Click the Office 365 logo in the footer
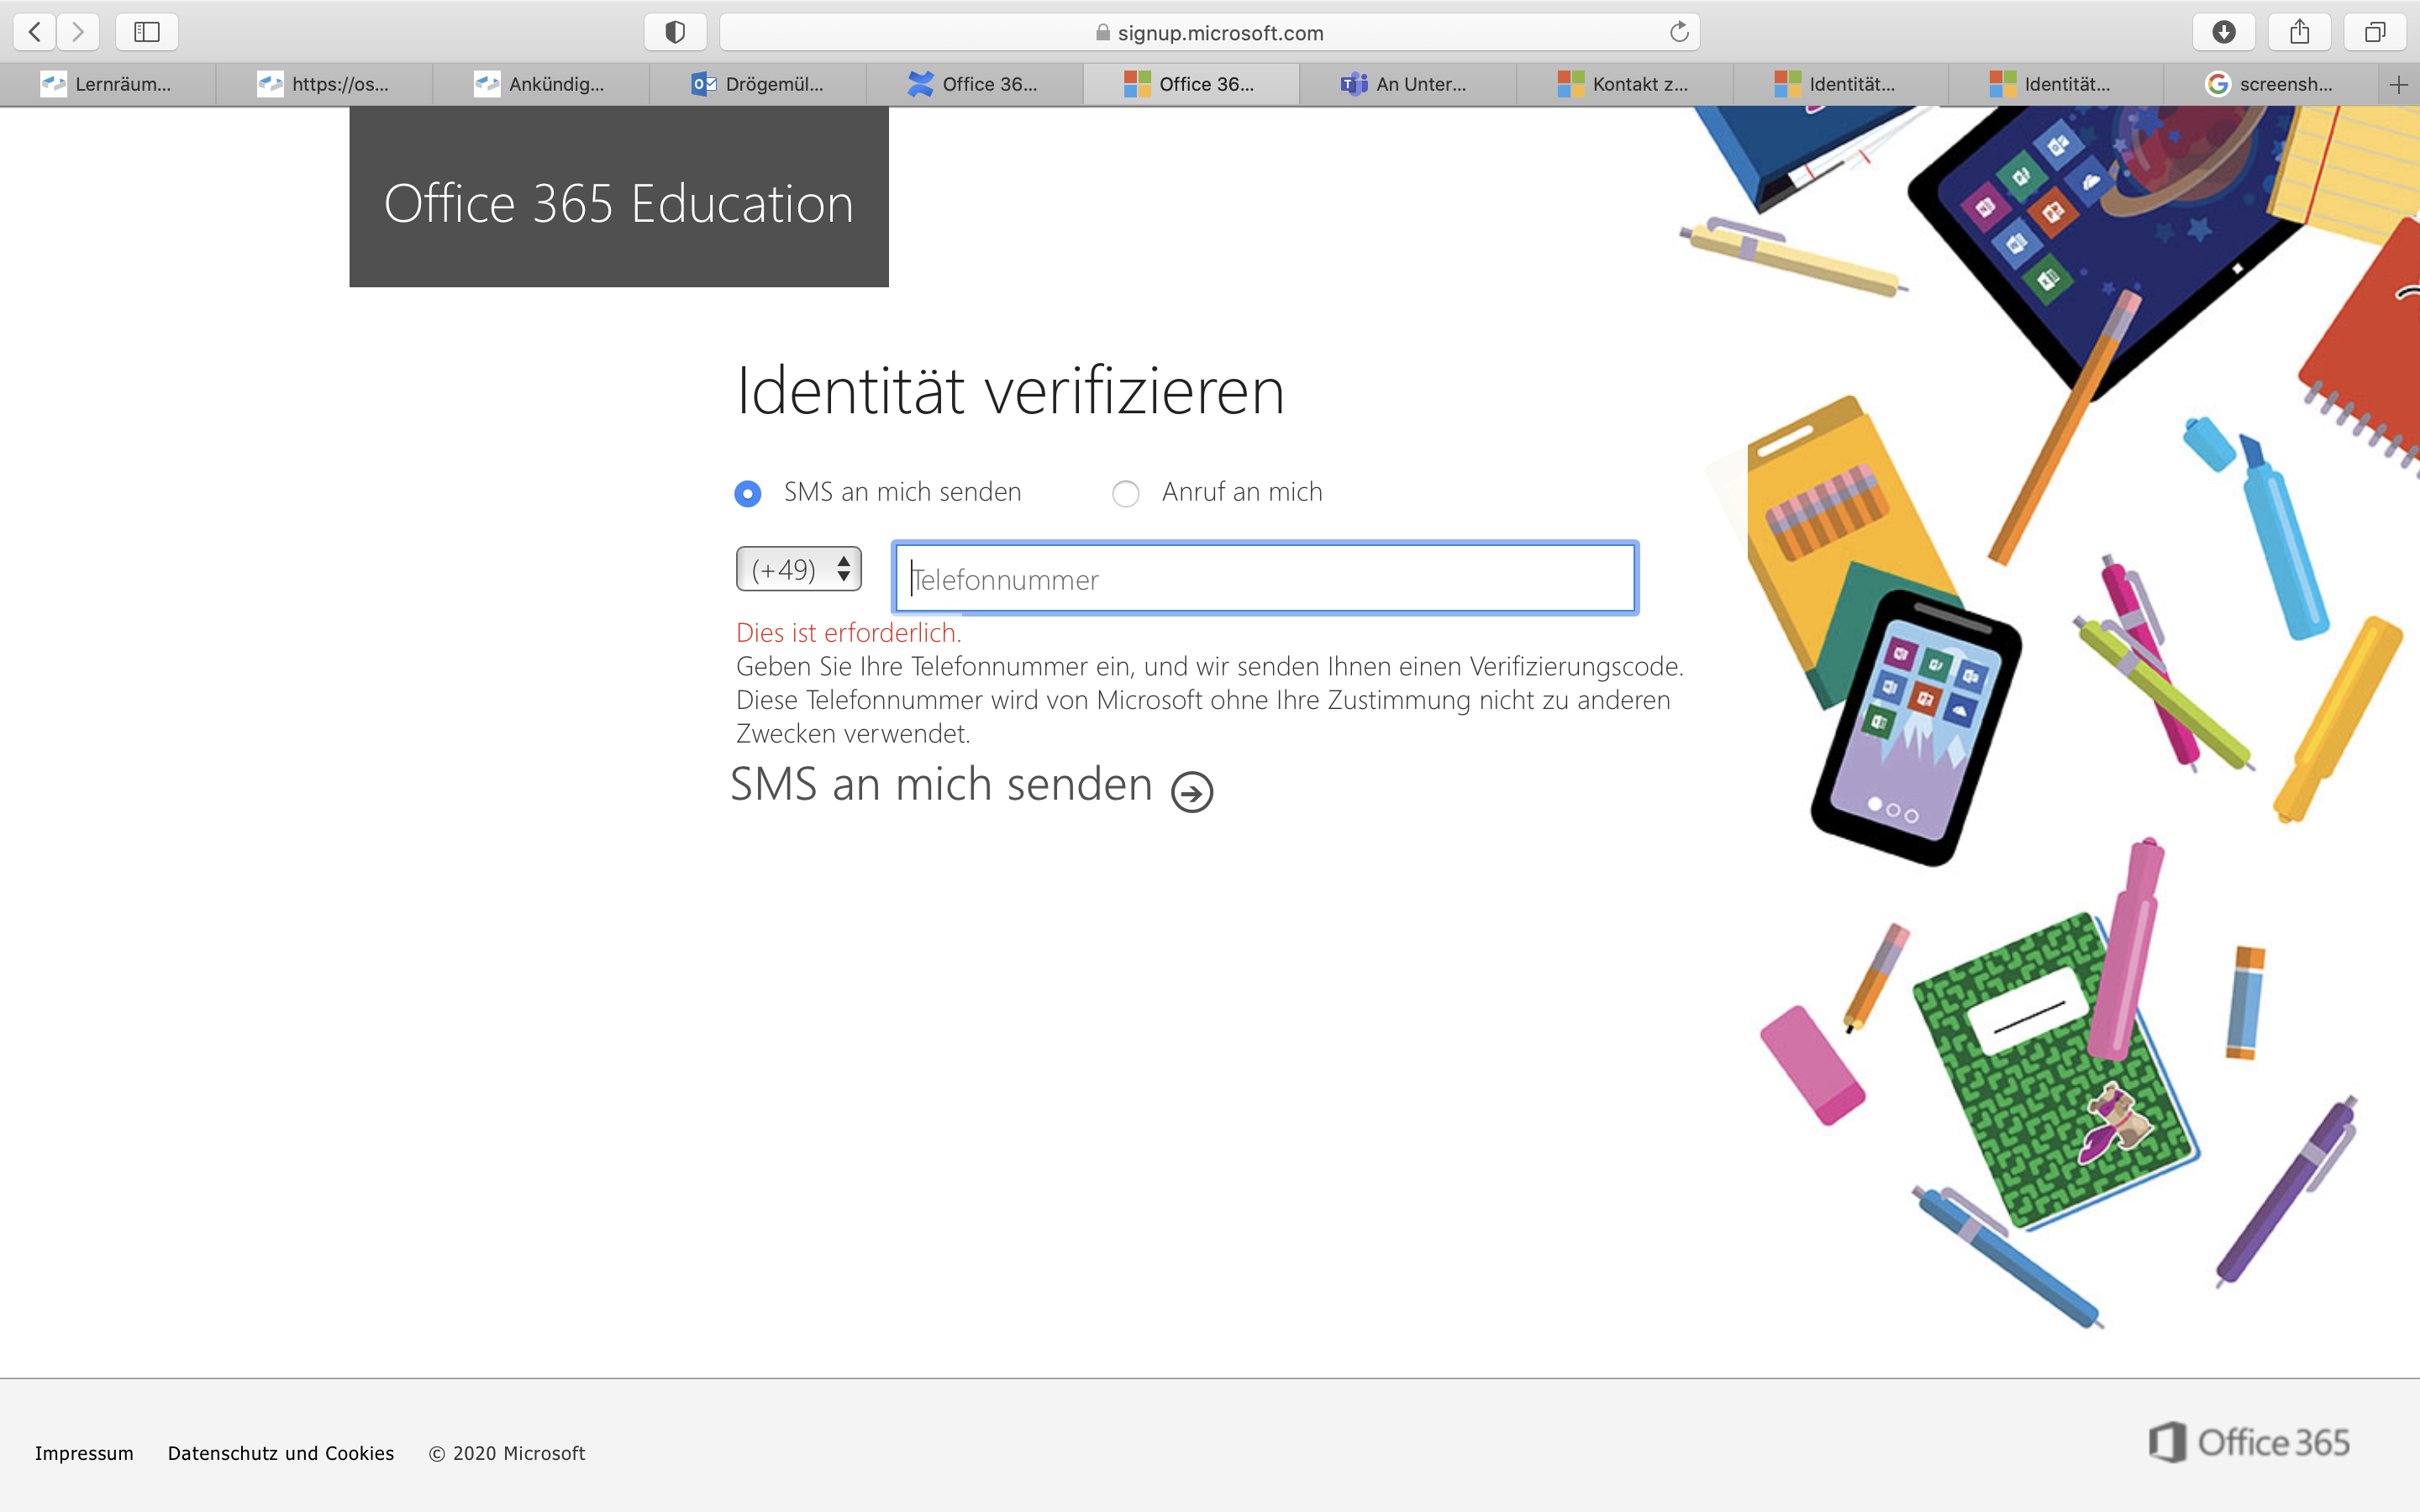Image resolution: width=2420 pixels, height=1512 pixels. point(2248,1442)
